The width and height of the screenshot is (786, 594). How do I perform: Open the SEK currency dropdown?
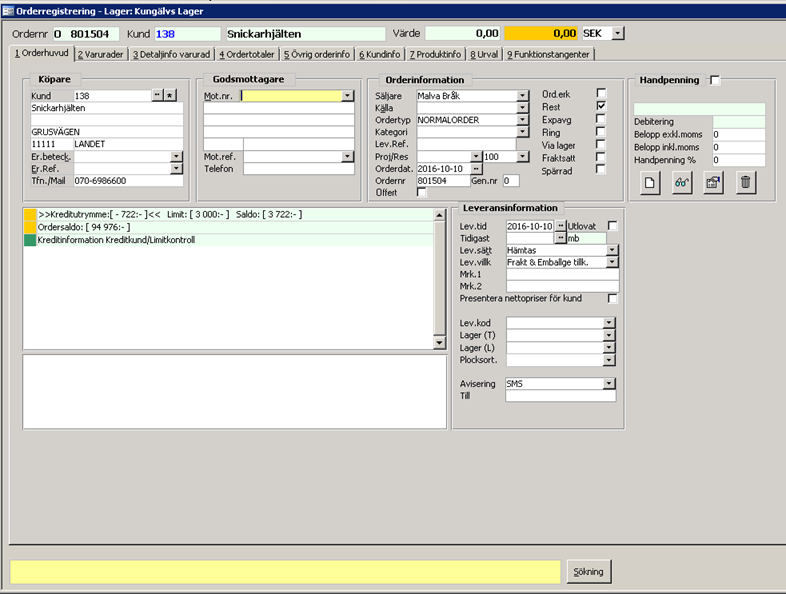pyautogui.click(x=617, y=33)
